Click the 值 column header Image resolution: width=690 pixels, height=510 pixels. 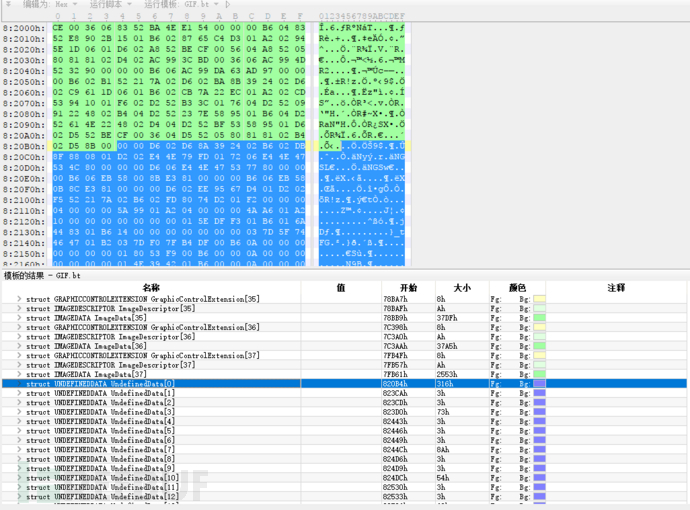341,288
